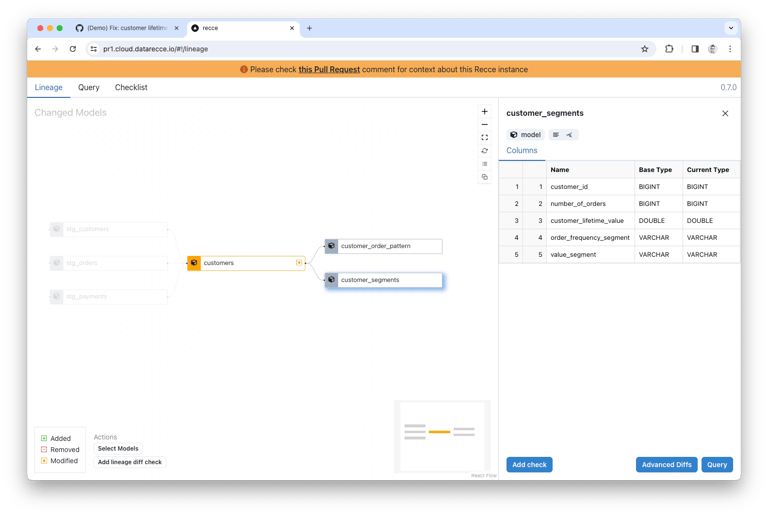Click the customer_segments node icon
The image size is (768, 516).
click(x=331, y=280)
